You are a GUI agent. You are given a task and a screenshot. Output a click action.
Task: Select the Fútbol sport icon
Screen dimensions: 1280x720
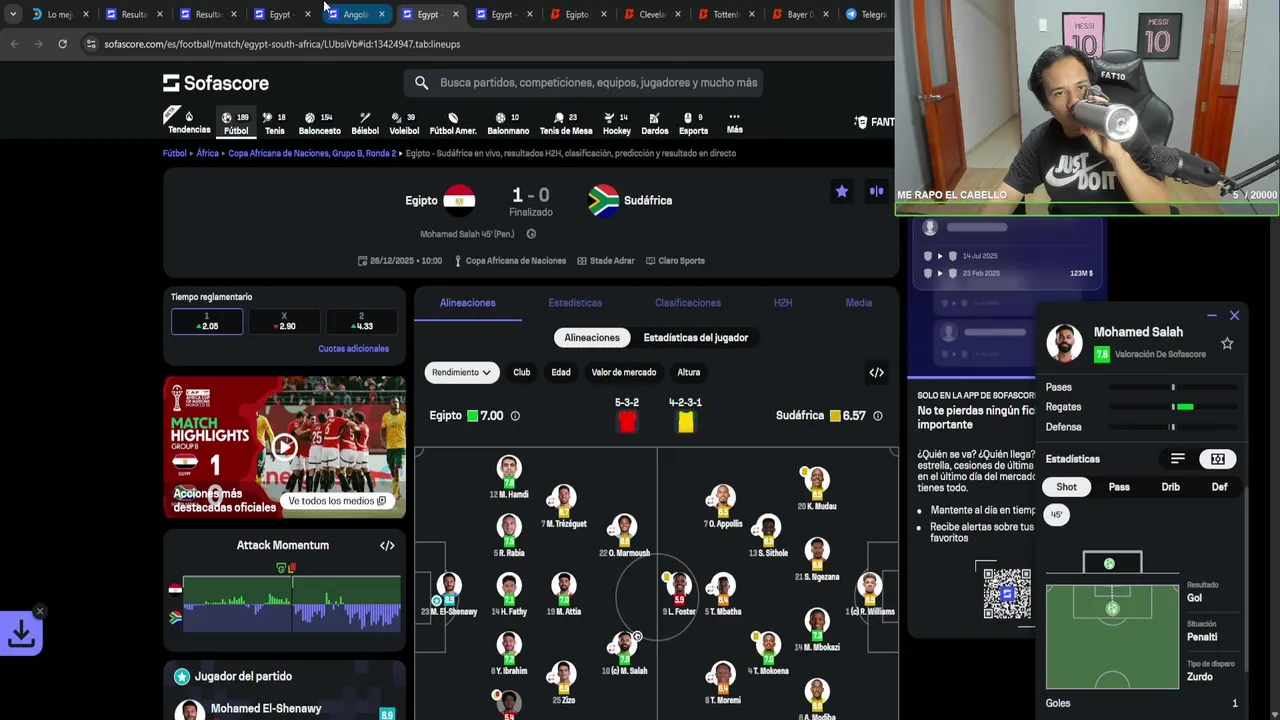tap(236, 123)
